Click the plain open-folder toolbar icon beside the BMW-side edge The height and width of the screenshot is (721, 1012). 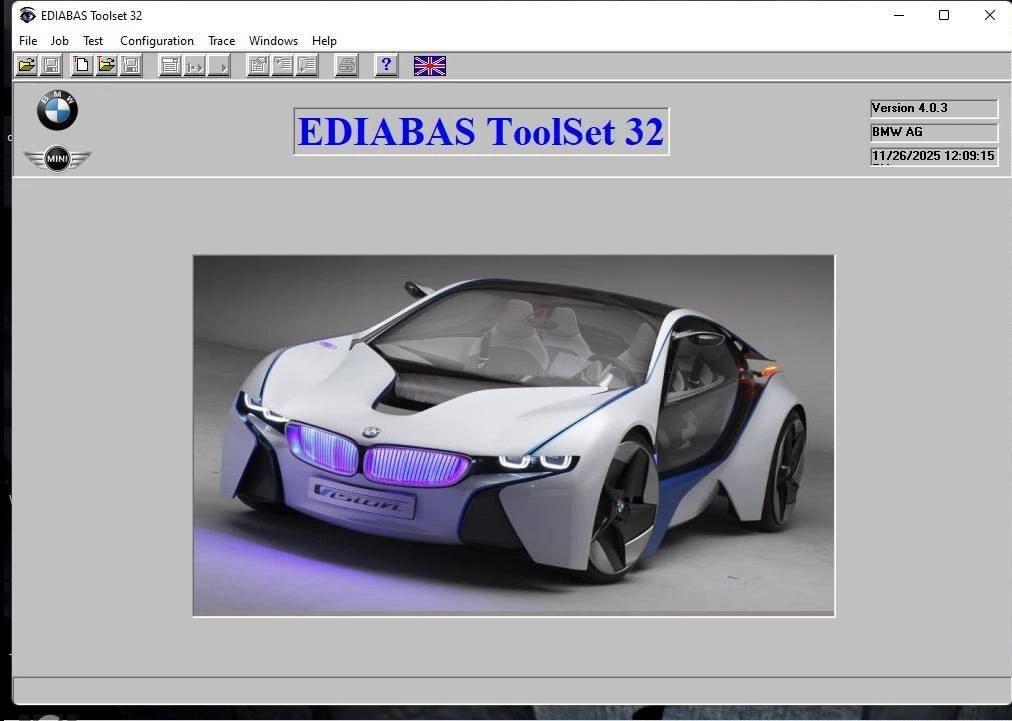[26, 65]
